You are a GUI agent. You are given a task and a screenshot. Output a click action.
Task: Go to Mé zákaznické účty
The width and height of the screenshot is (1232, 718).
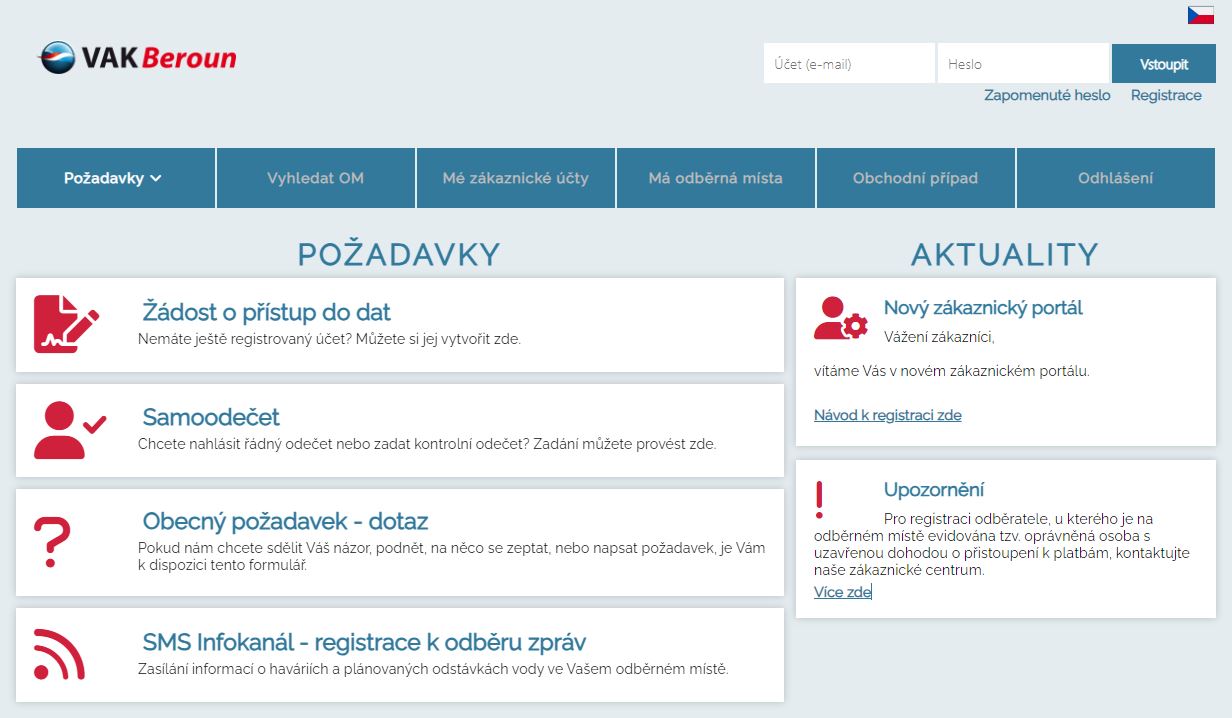pyautogui.click(x=515, y=178)
